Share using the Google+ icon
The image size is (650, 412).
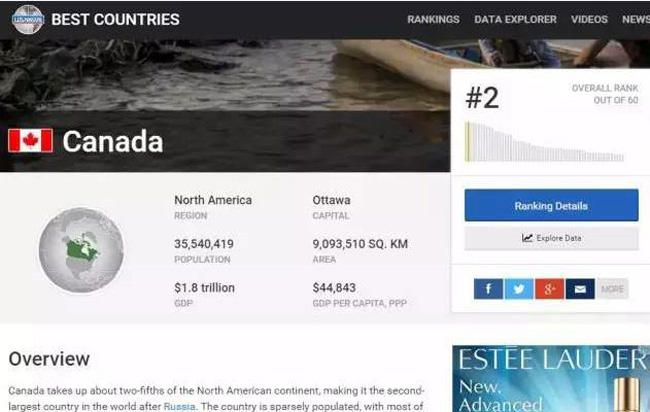click(x=548, y=289)
